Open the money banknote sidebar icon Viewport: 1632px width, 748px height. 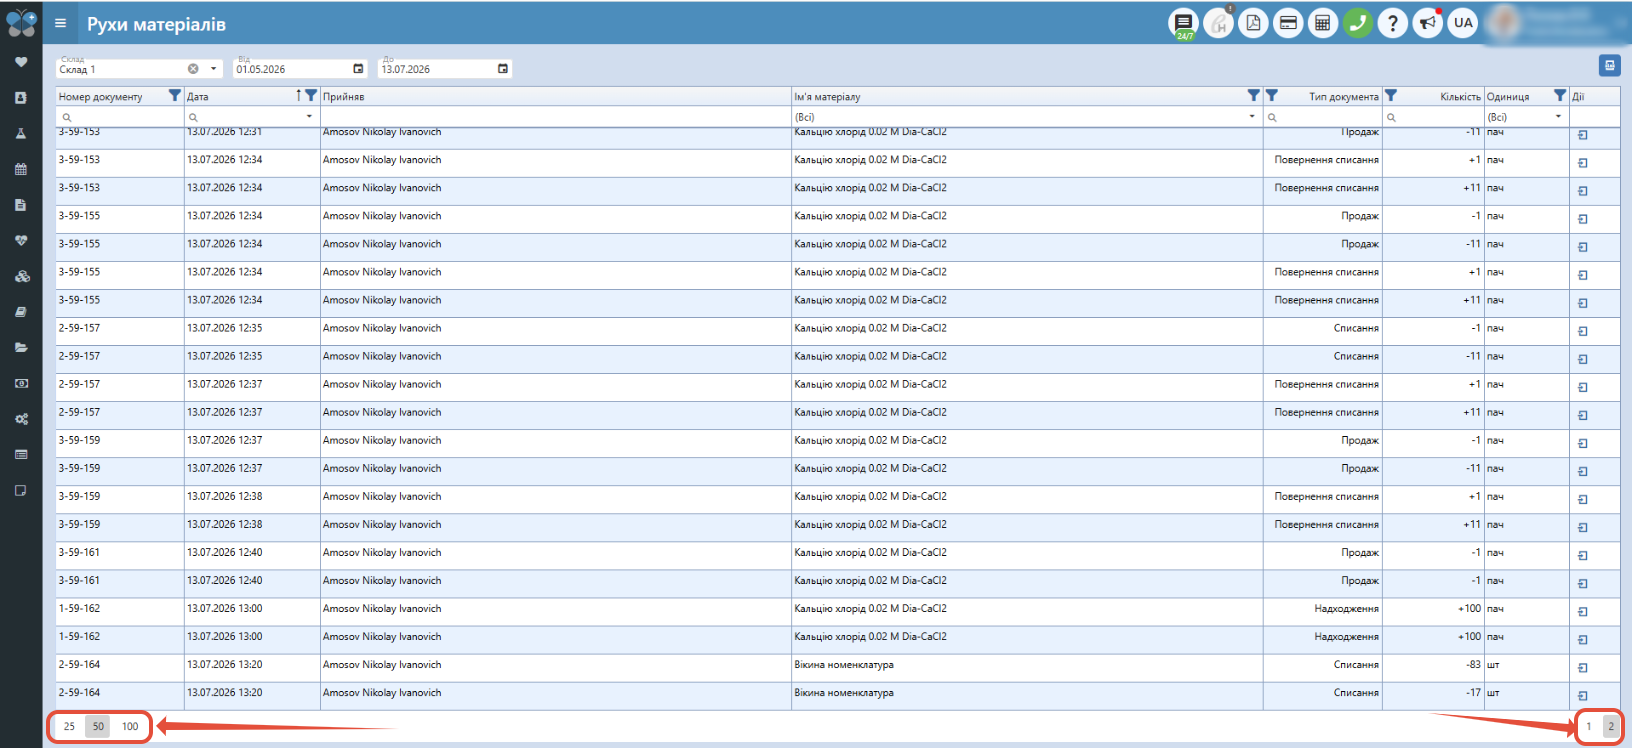pos(21,383)
